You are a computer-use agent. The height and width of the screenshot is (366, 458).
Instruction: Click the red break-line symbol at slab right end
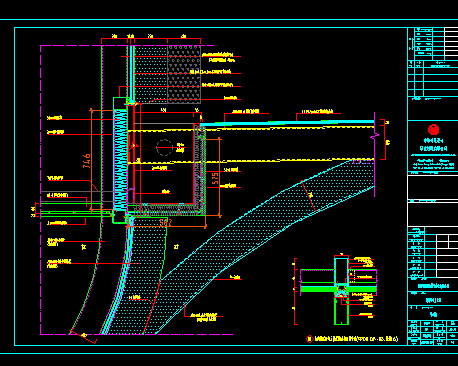[376, 136]
